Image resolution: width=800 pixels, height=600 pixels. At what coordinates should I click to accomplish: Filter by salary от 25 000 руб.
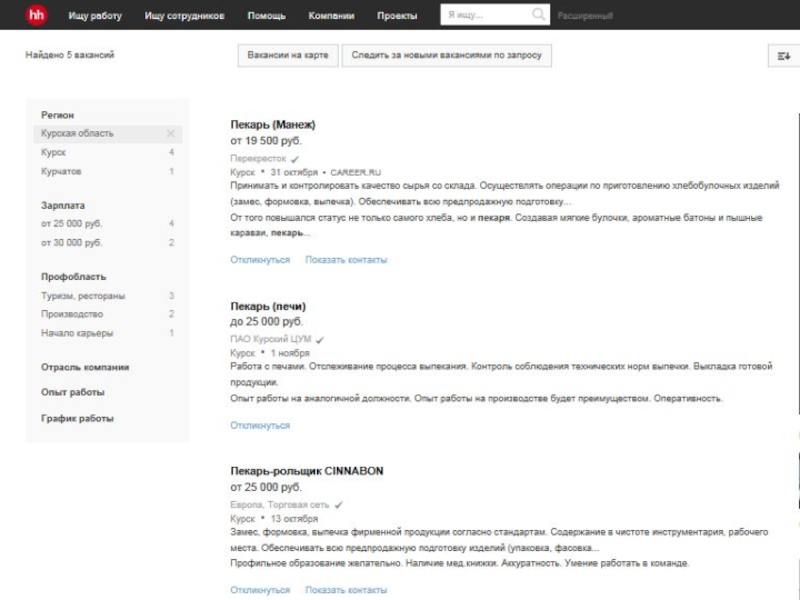(x=72, y=224)
